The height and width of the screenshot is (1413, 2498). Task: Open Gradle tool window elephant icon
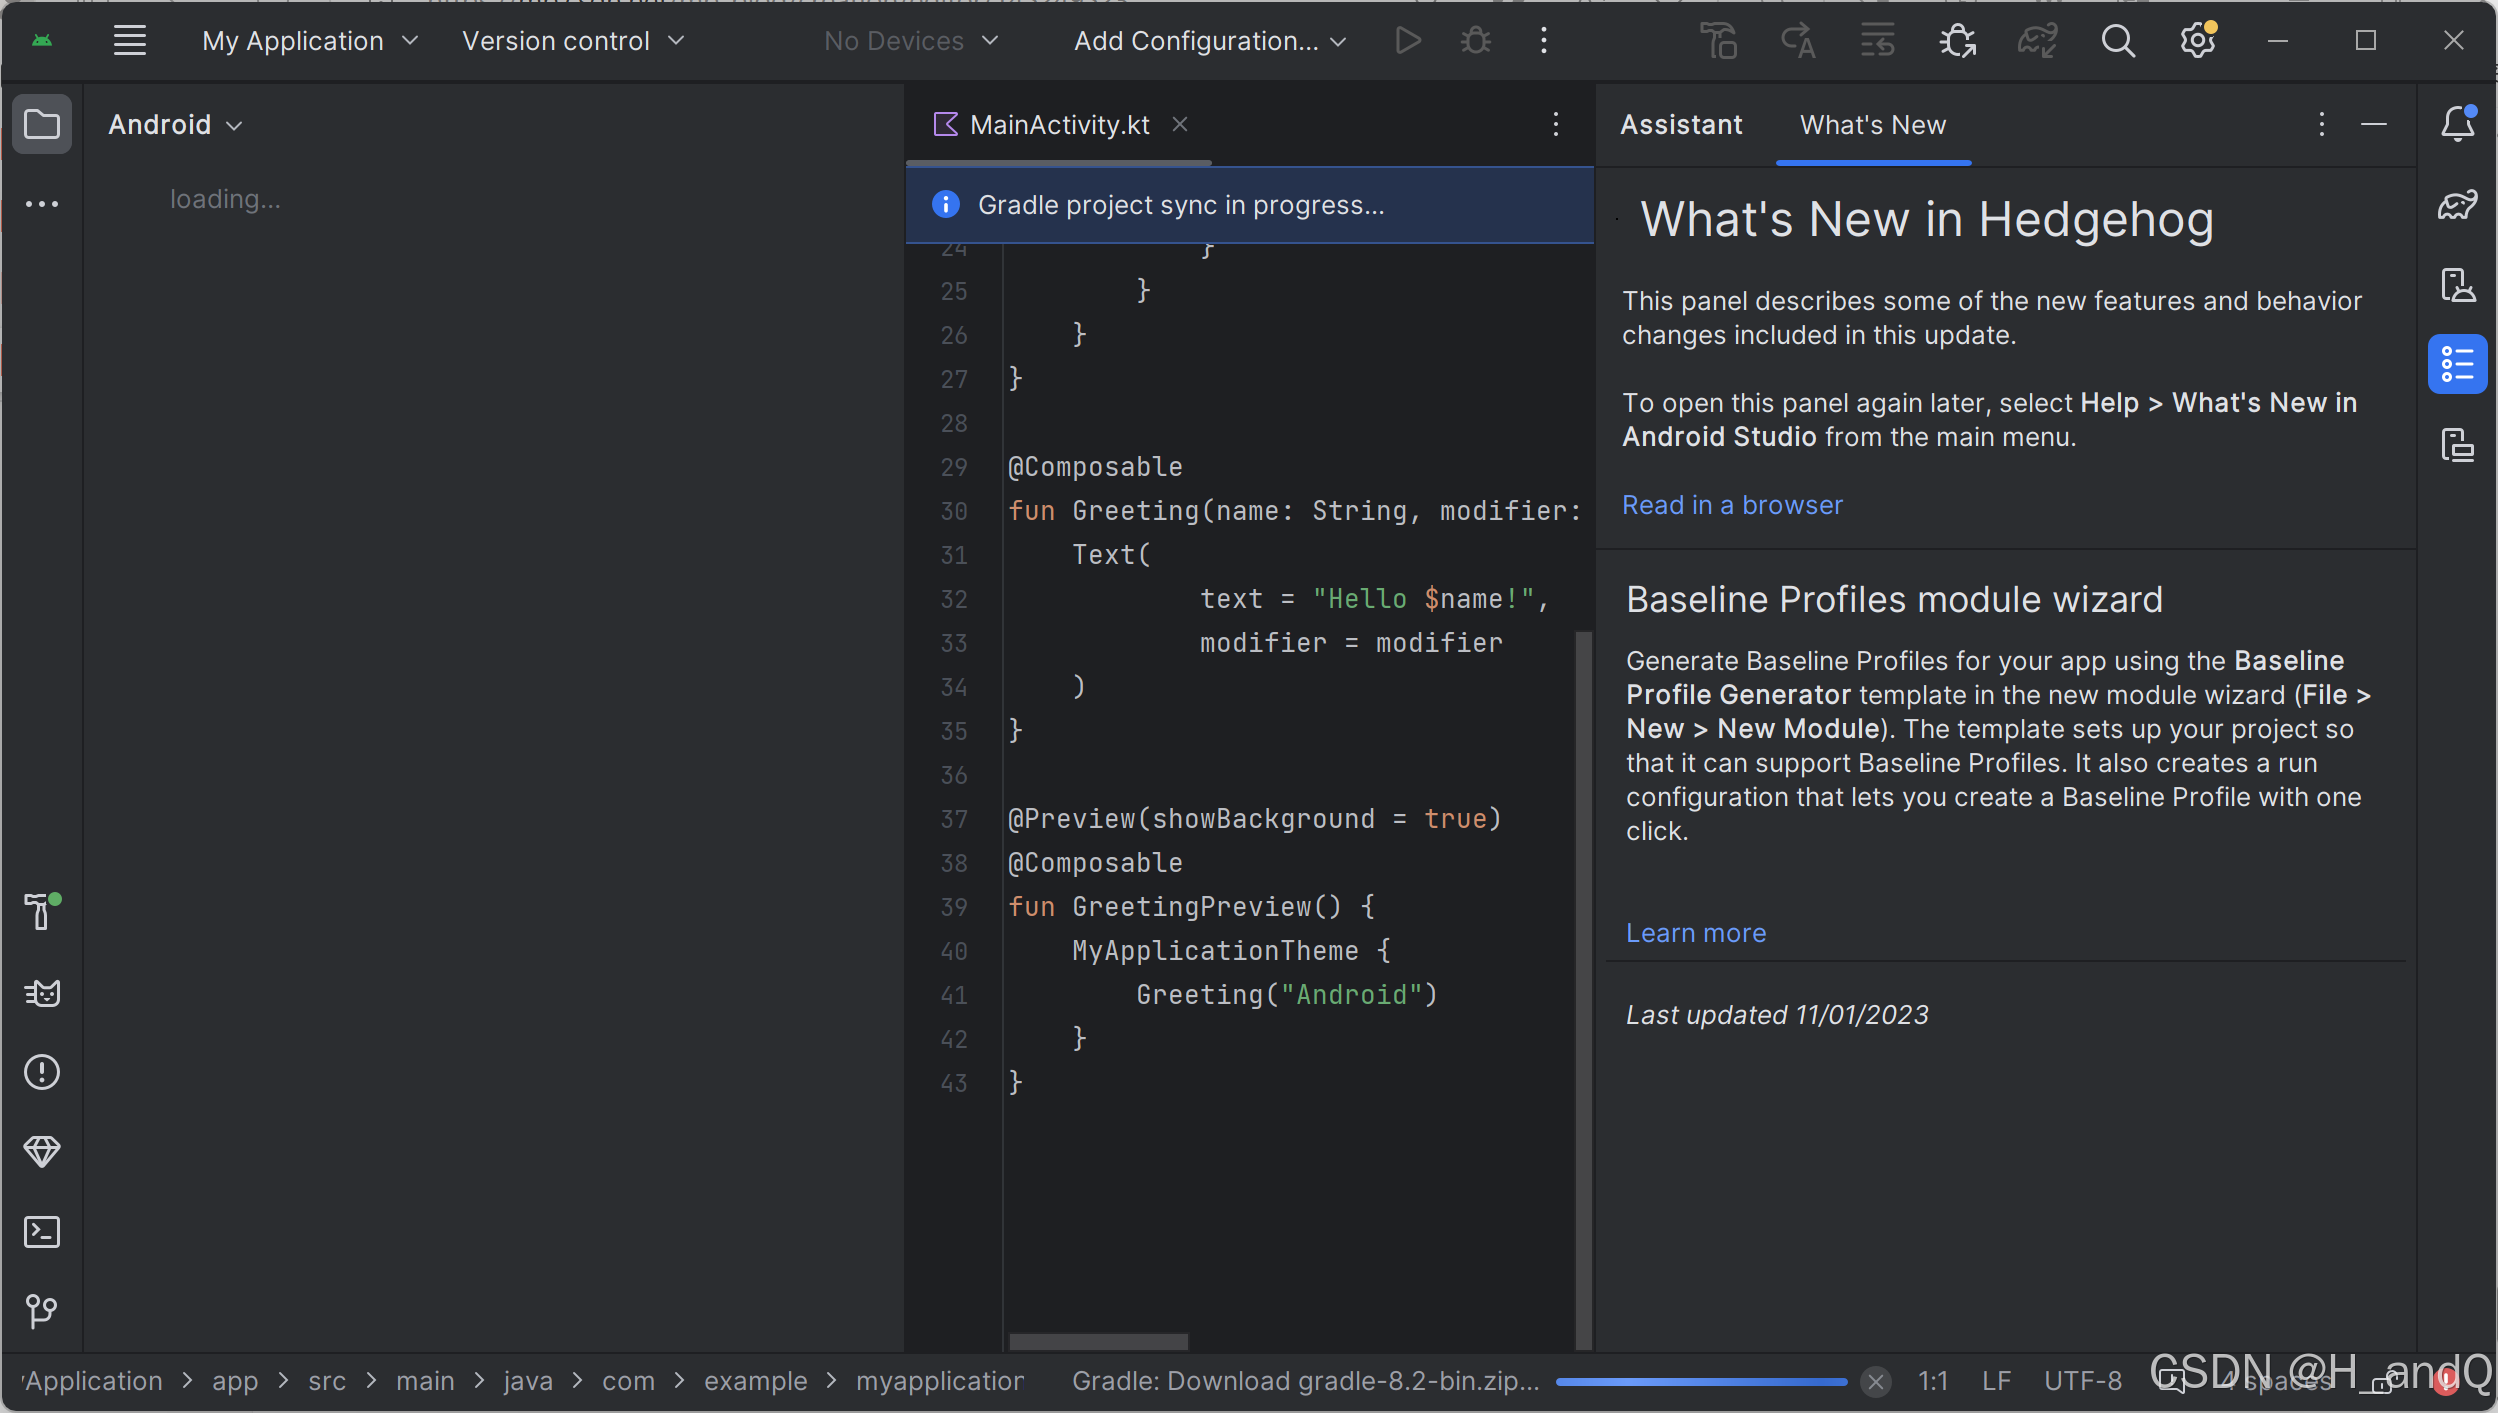point(2458,204)
